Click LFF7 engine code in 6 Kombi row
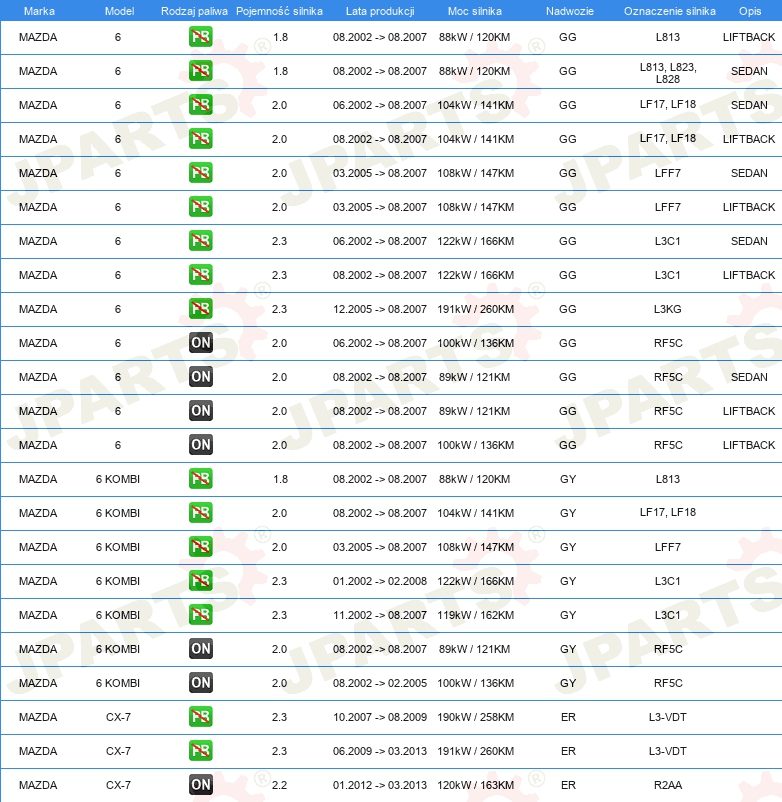This screenshot has width=782, height=802. click(x=667, y=547)
